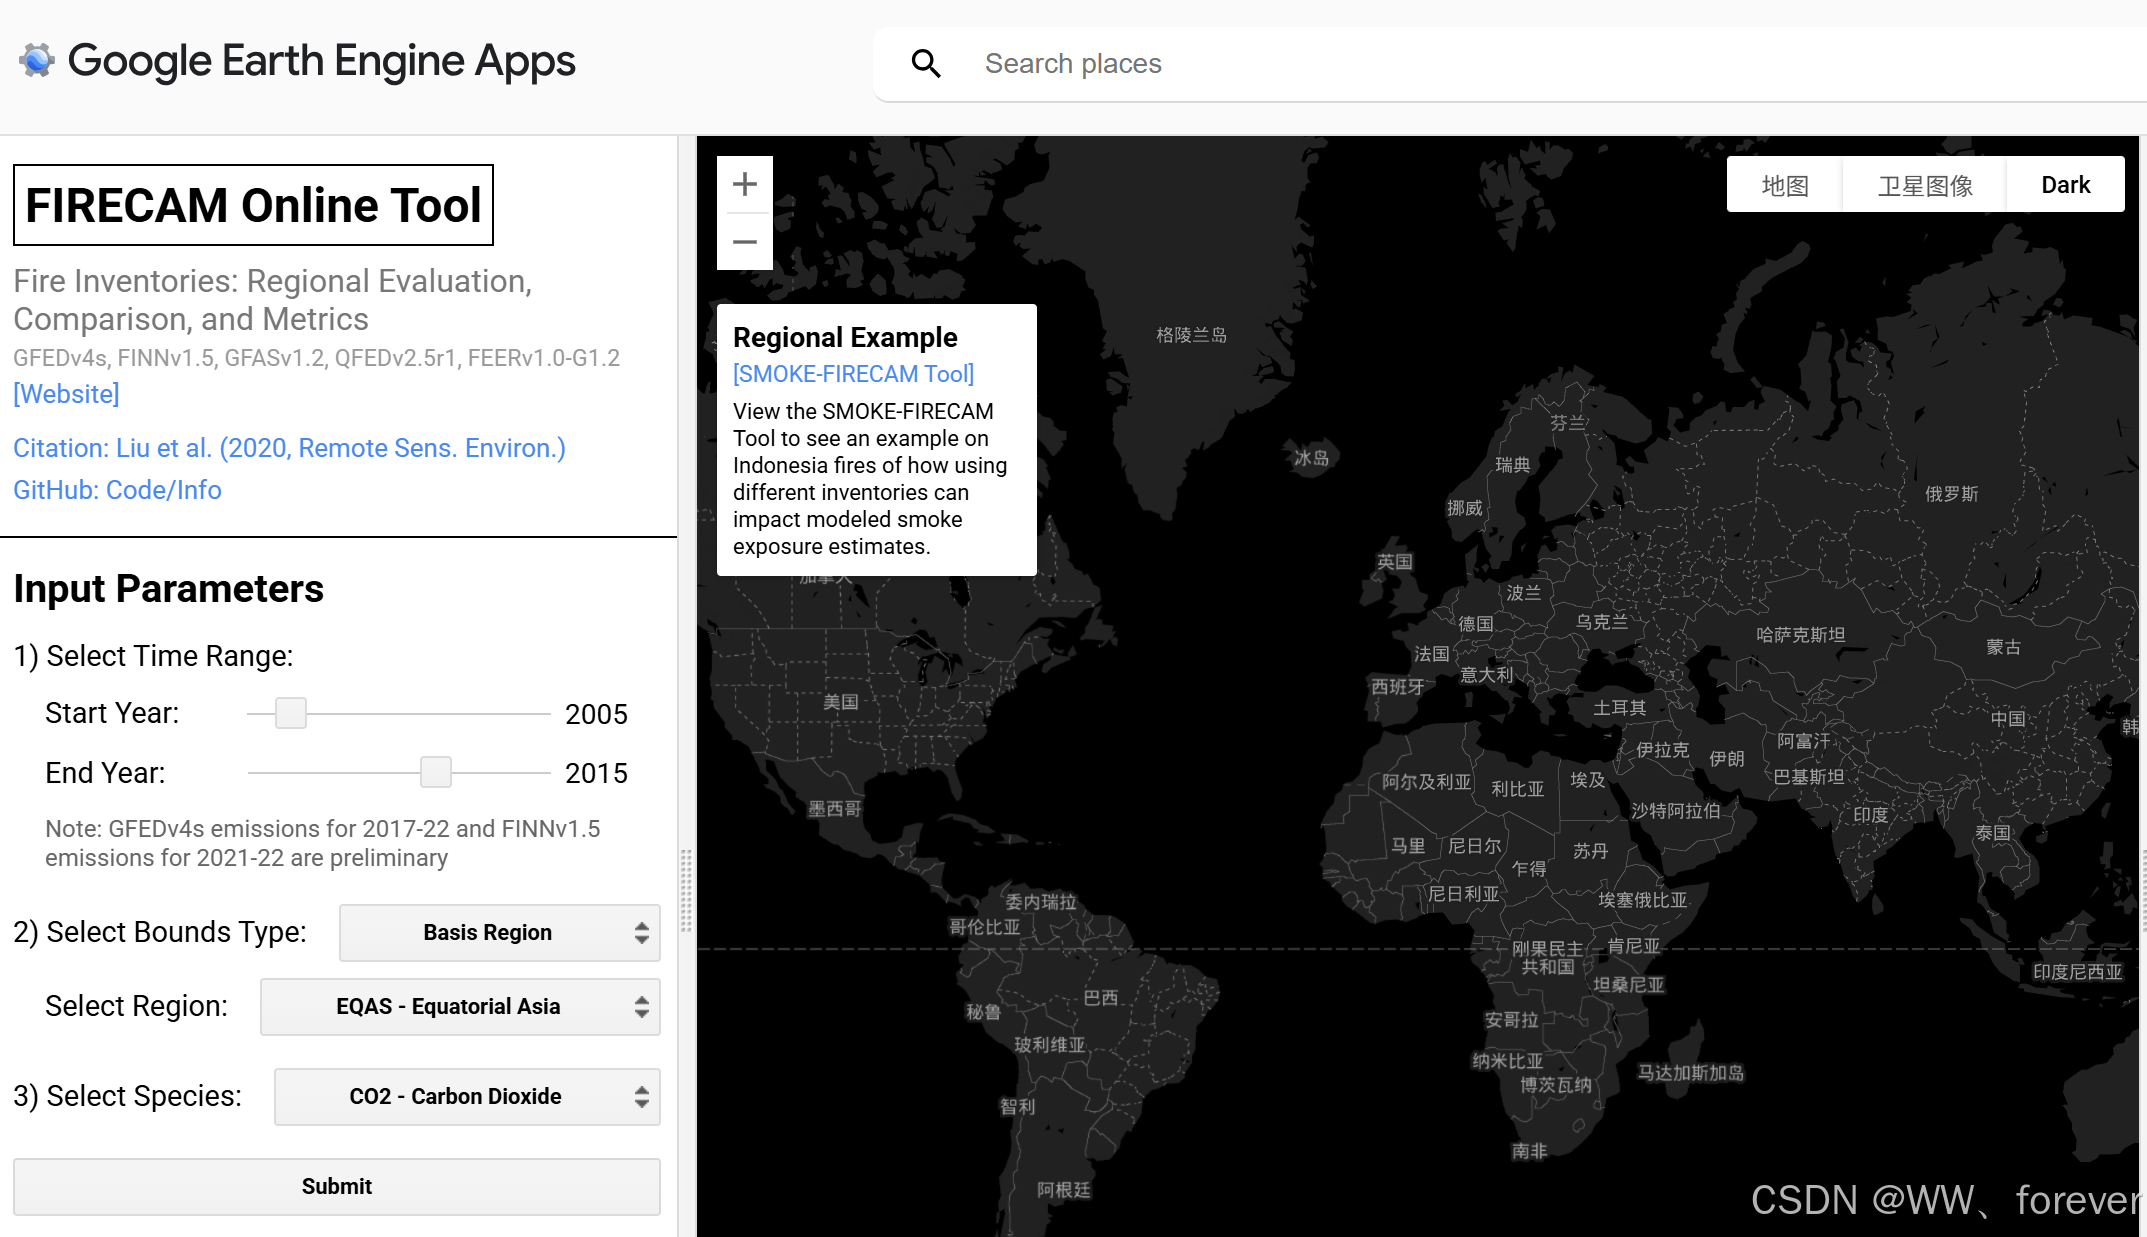Click the End Year slider handle
Screen dimensions: 2147x1237
point(436,772)
